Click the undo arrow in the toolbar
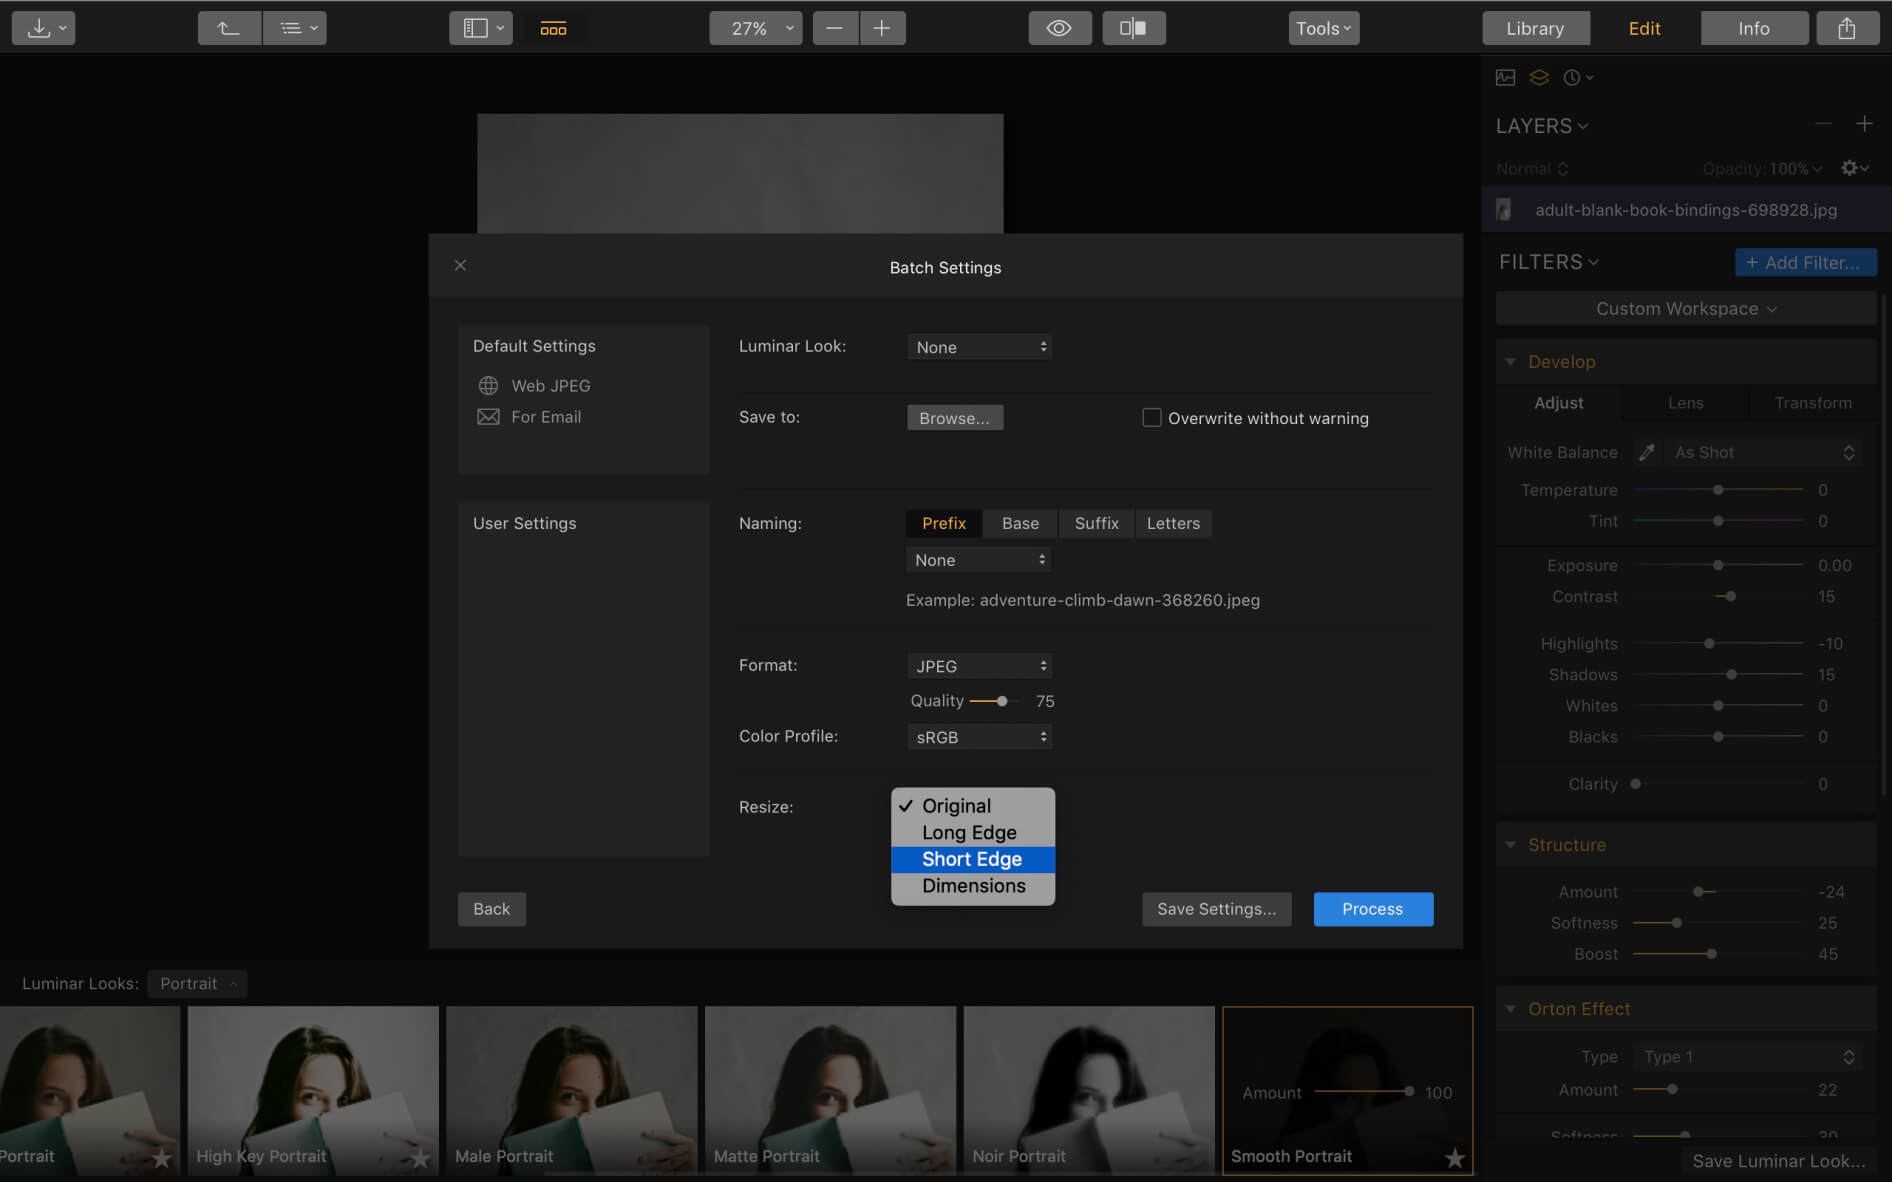The width and height of the screenshot is (1892, 1182). (229, 28)
